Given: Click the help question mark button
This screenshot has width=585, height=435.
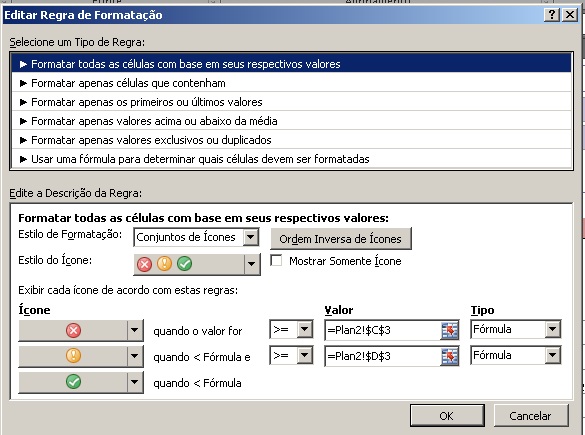Looking at the screenshot, I should pos(551,15).
